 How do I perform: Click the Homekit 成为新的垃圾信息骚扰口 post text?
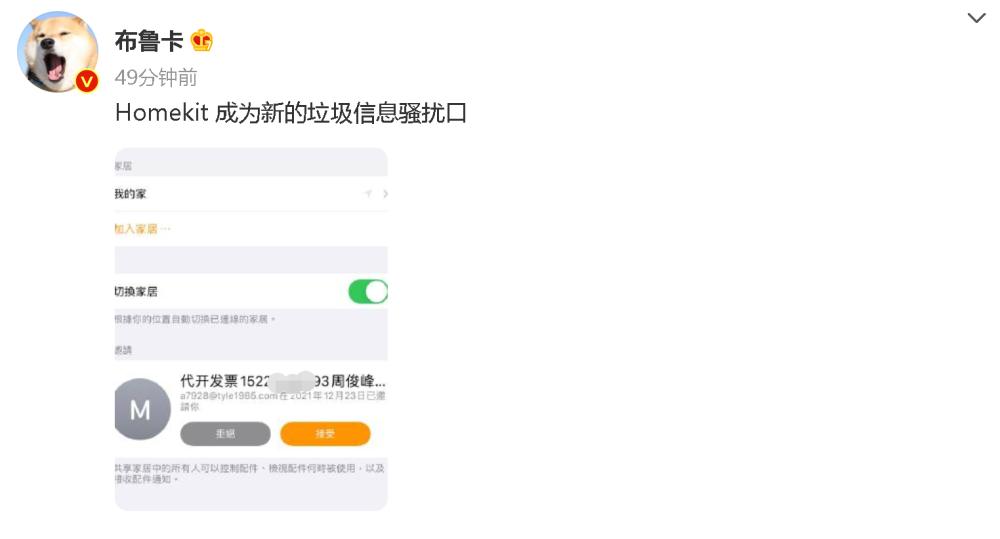click(x=291, y=114)
